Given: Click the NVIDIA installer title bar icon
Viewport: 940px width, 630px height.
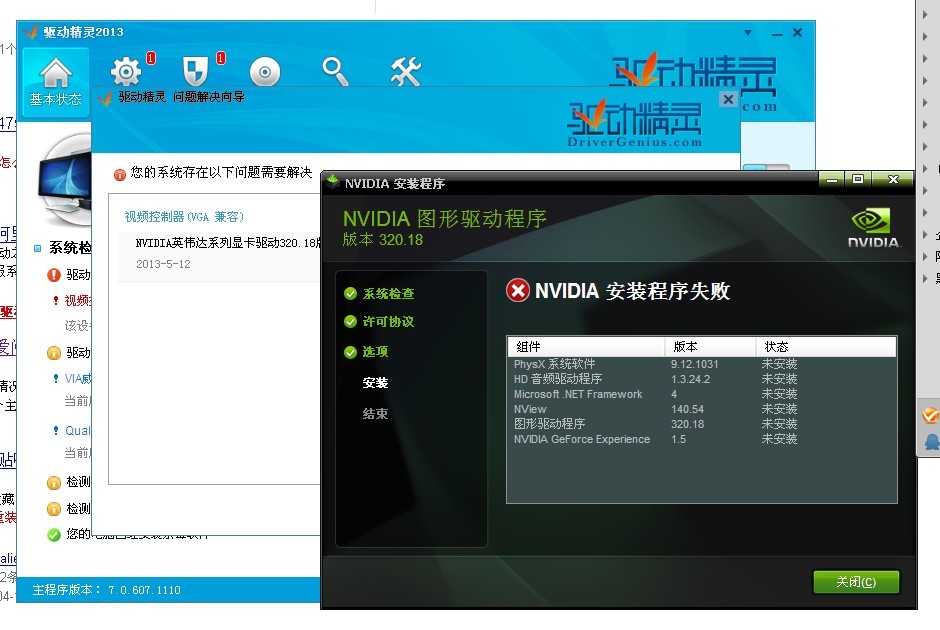Looking at the screenshot, I should (x=332, y=182).
